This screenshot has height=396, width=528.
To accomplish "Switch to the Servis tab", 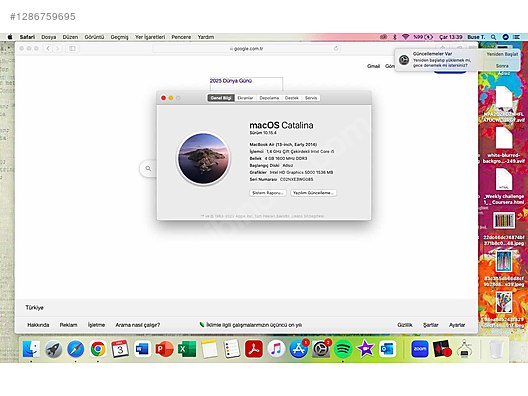I will pyautogui.click(x=311, y=98).
